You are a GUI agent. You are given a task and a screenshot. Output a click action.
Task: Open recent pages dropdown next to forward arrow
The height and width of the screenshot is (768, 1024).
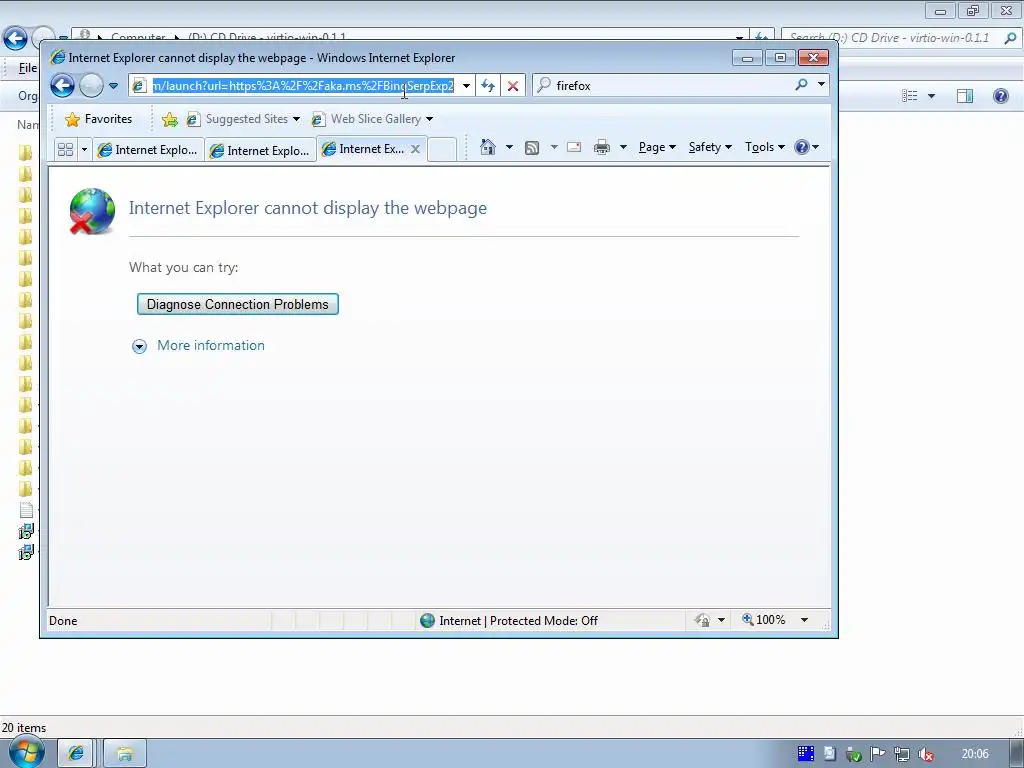click(x=114, y=86)
